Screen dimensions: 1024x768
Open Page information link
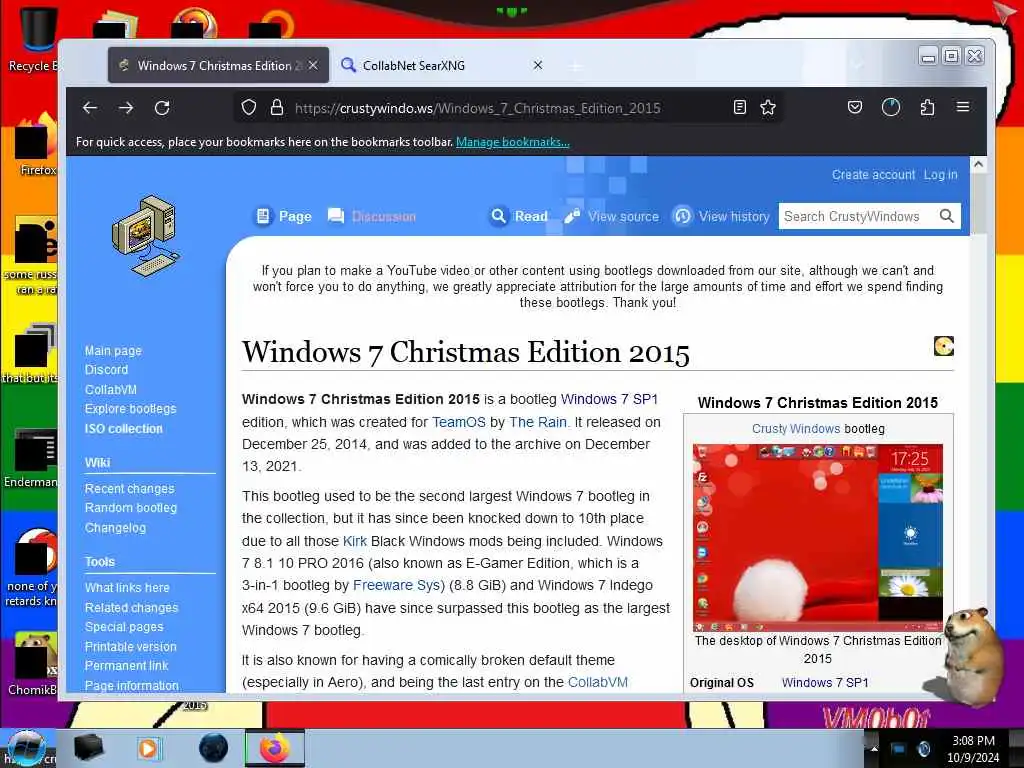pos(132,686)
